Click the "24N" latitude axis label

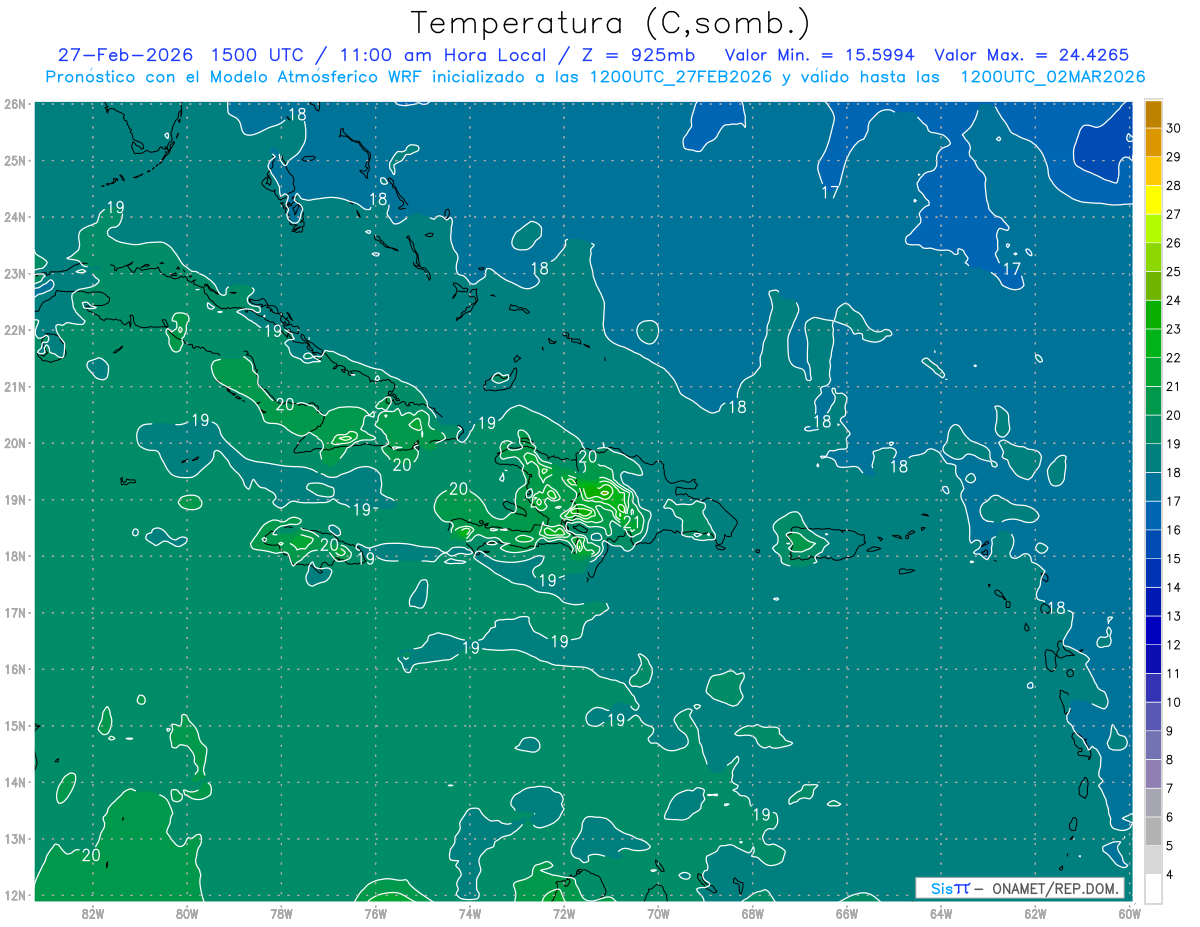tap(15, 217)
